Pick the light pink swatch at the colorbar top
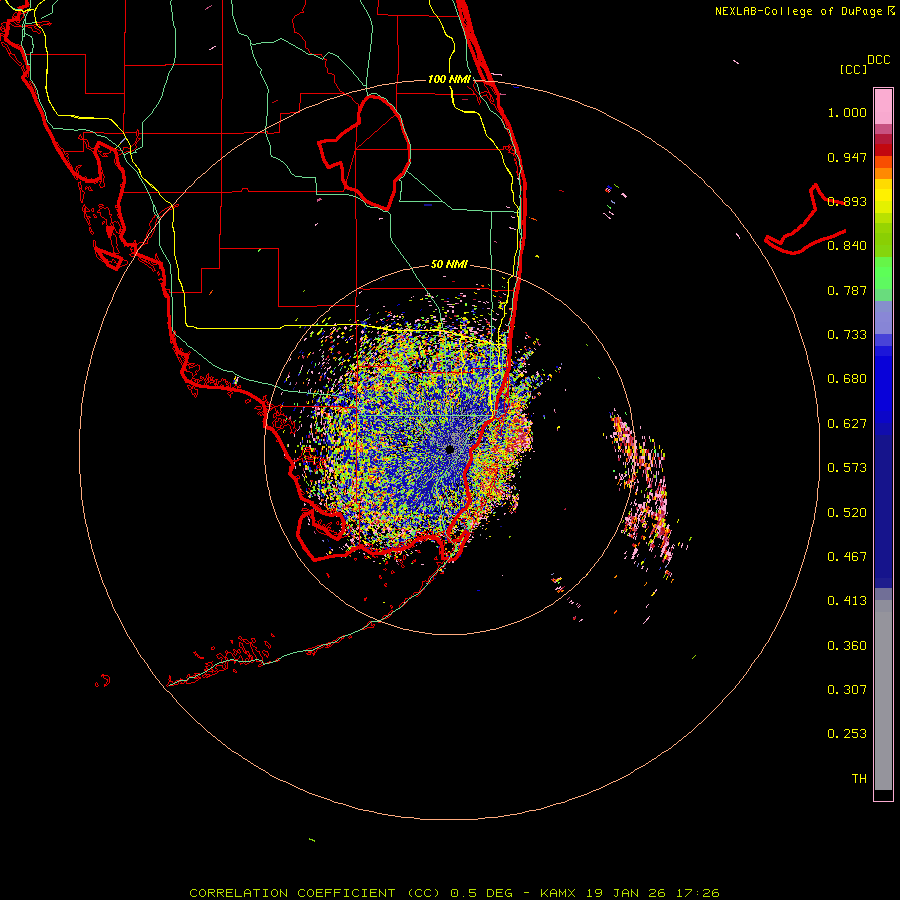 [x=883, y=106]
